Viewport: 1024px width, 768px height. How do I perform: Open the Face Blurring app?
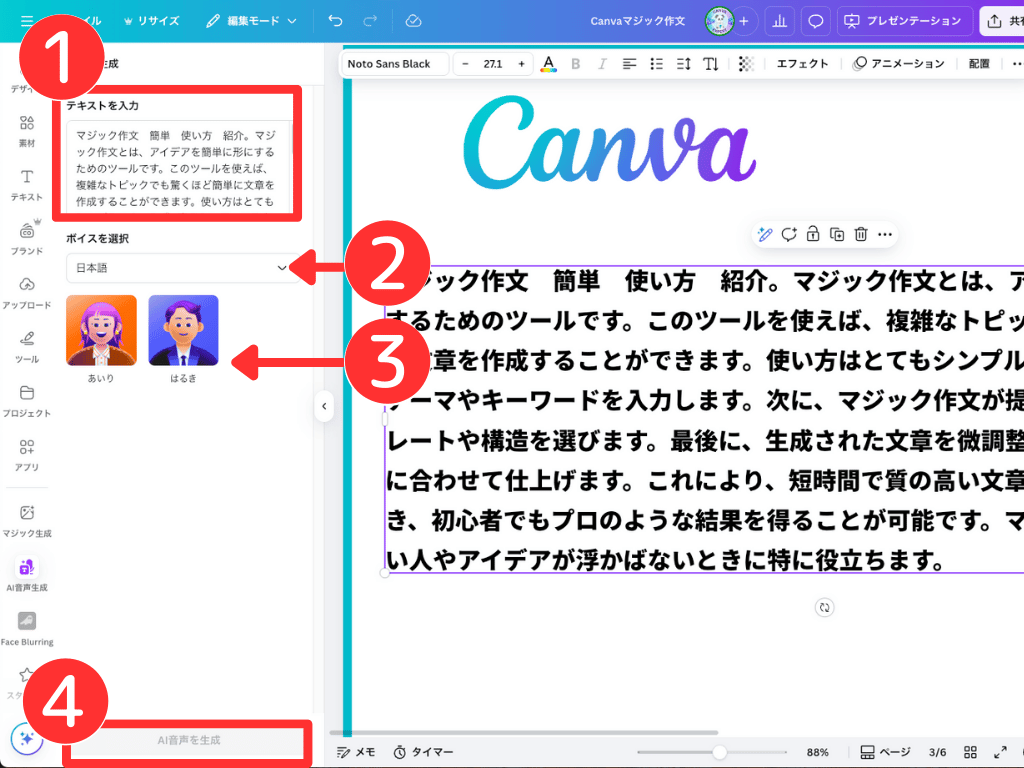coord(27,628)
